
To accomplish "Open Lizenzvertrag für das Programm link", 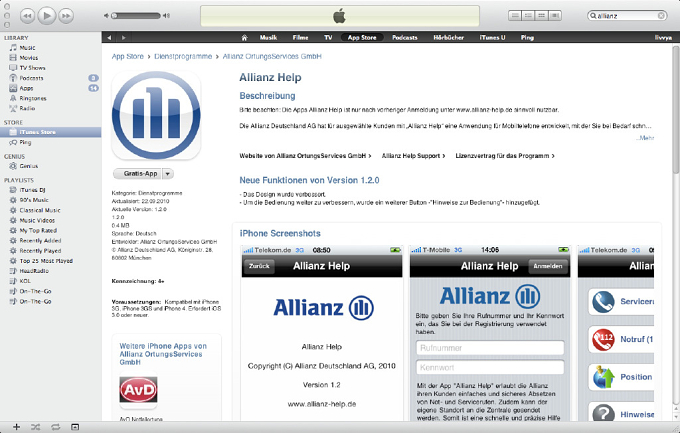I will click(505, 156).
